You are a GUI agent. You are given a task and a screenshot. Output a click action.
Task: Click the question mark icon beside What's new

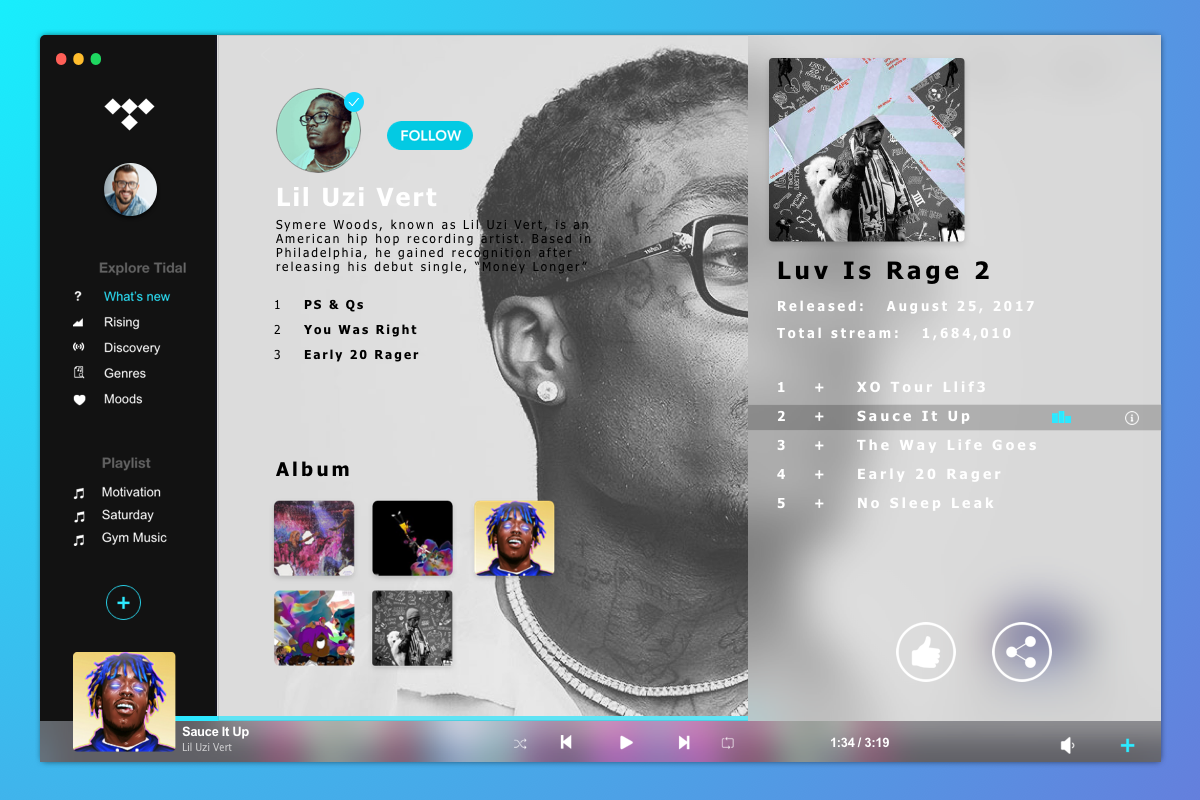coord(78,297)
